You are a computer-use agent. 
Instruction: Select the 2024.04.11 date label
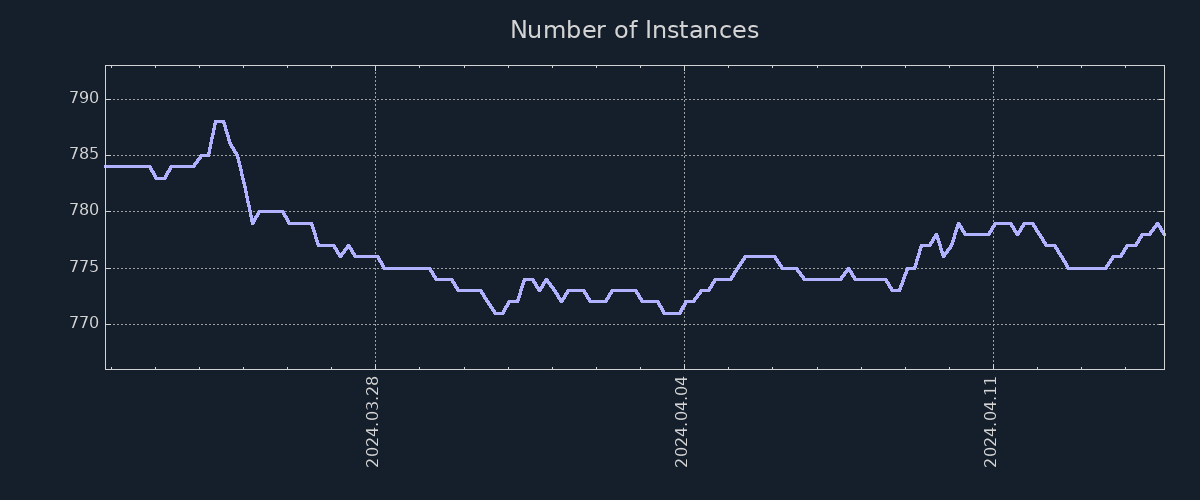991,421
